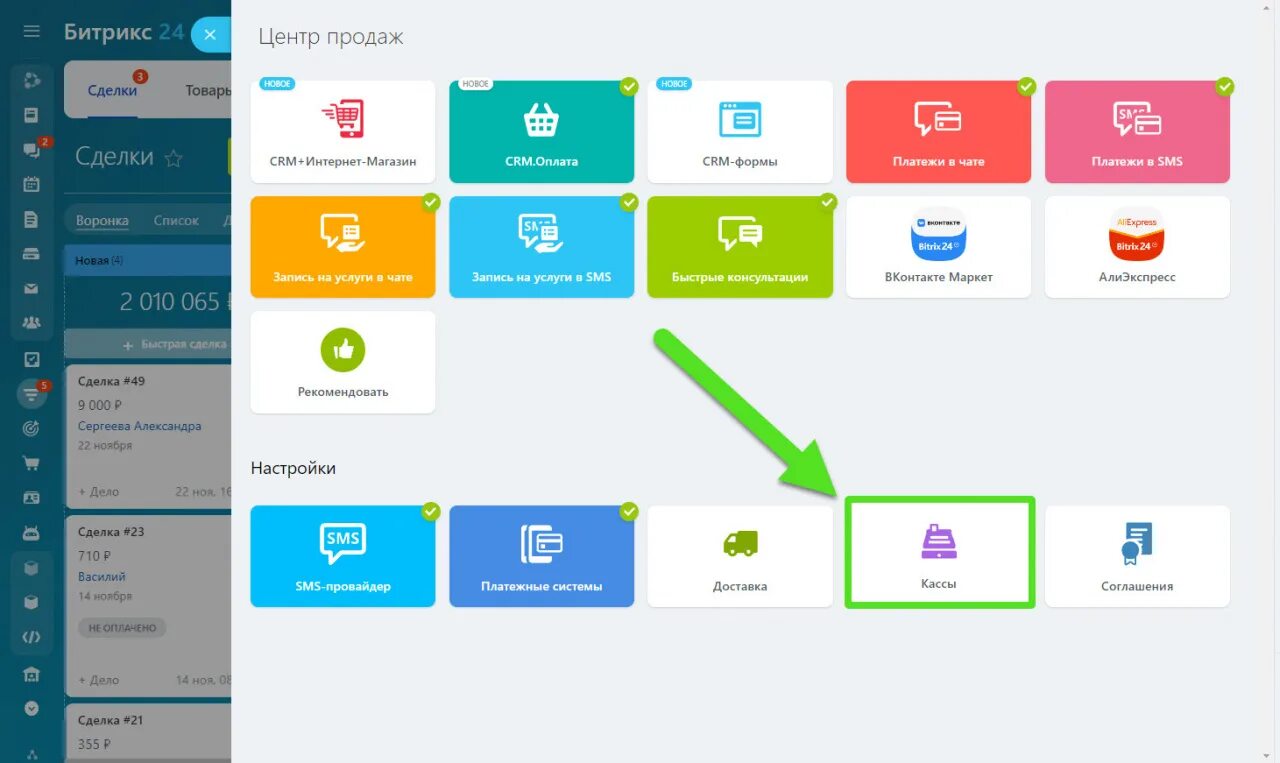The image size is (1280, 763).
Task: Mark Сделки as favorite with the star
Action: (174, 158)
